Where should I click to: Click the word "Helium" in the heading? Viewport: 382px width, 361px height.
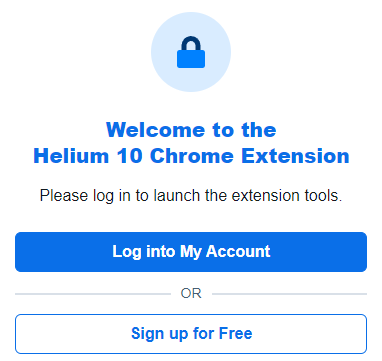[71, 156]
